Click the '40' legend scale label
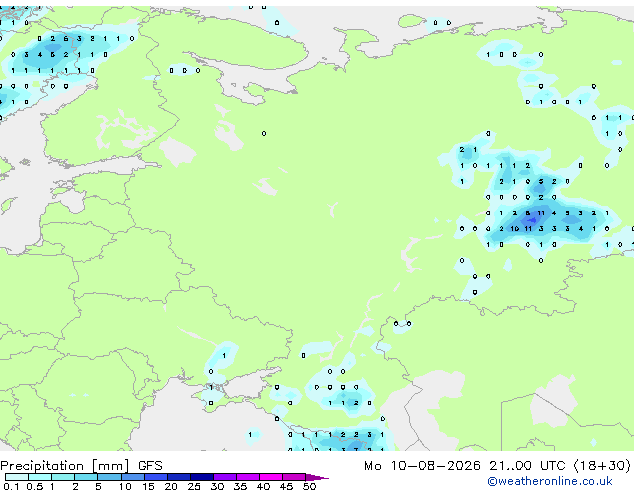The image size is (634, 490). point(263,486)
